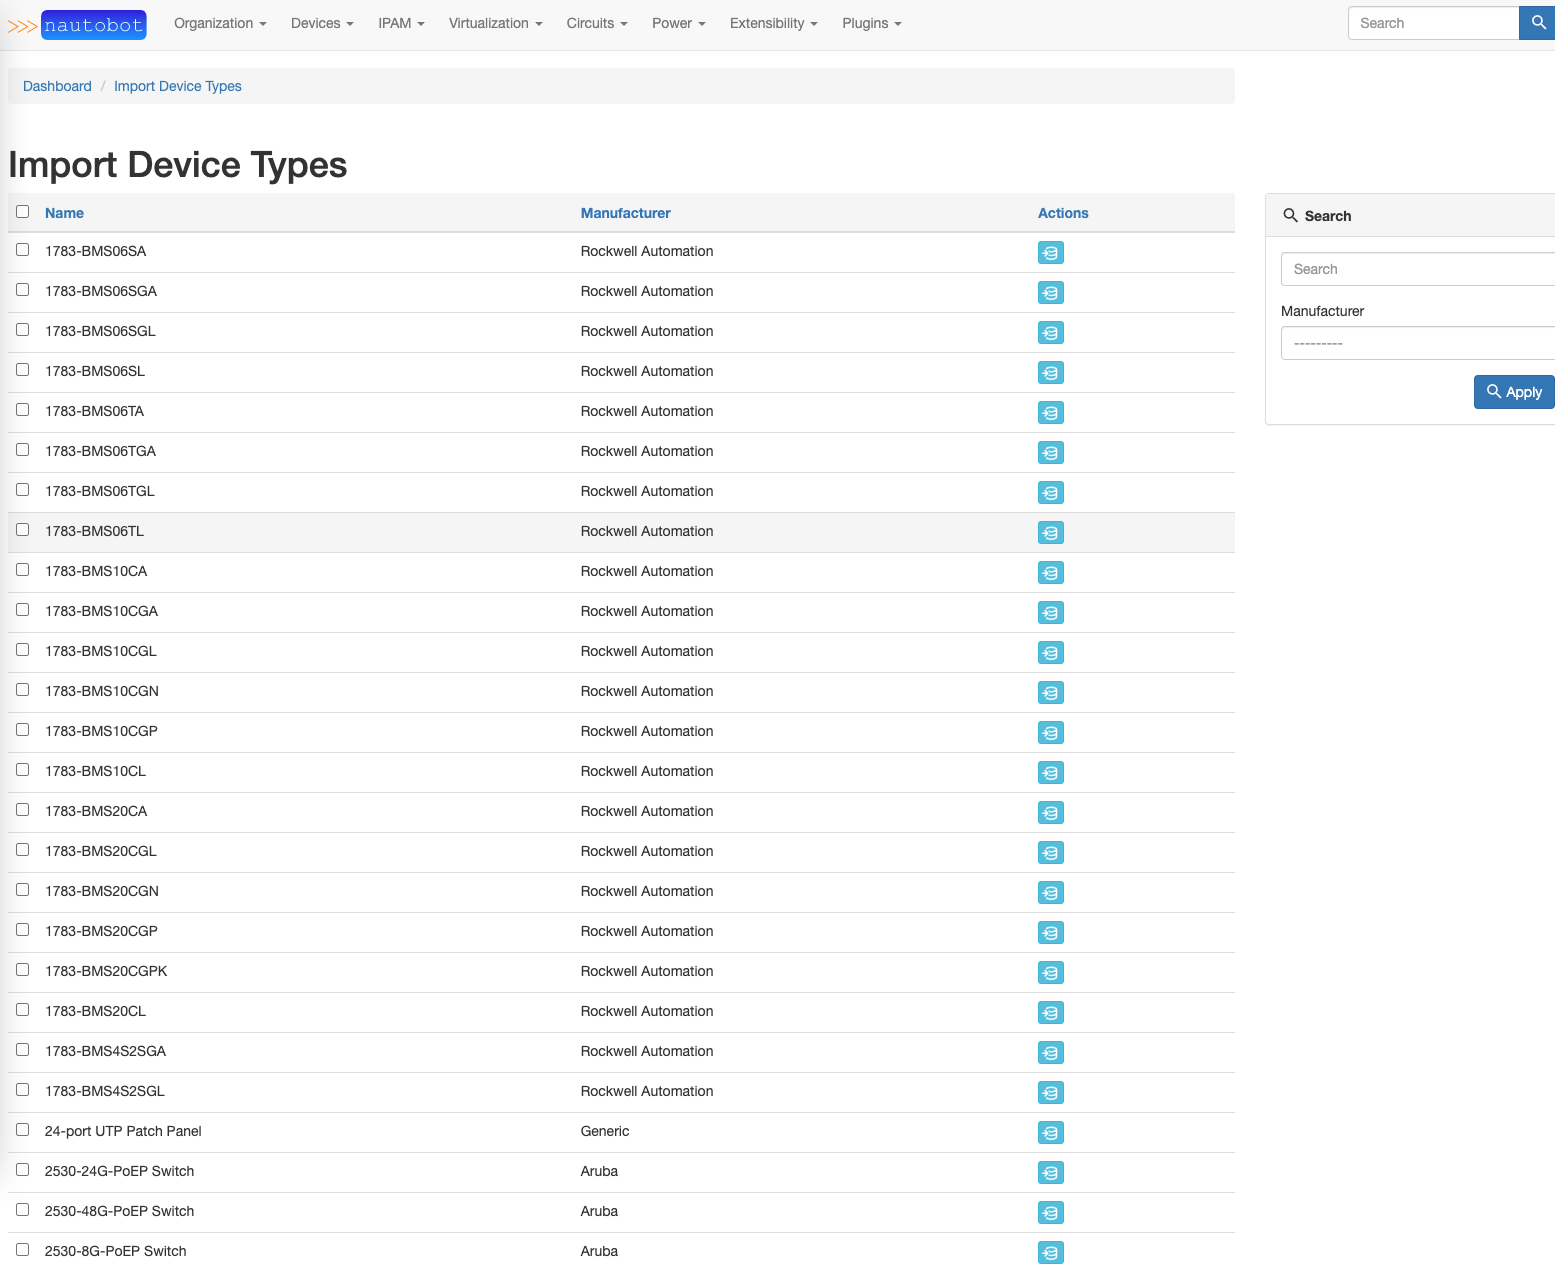Enable the checkbox for 1783-BMS10CGA
The image size is (1555, 1271).
22,609
